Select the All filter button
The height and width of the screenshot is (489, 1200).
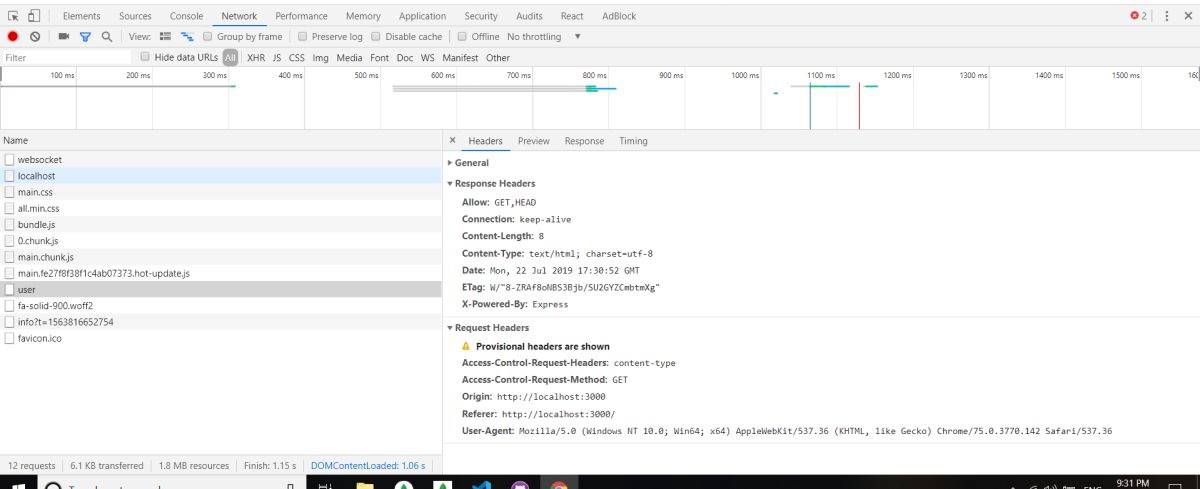(231, 58)
